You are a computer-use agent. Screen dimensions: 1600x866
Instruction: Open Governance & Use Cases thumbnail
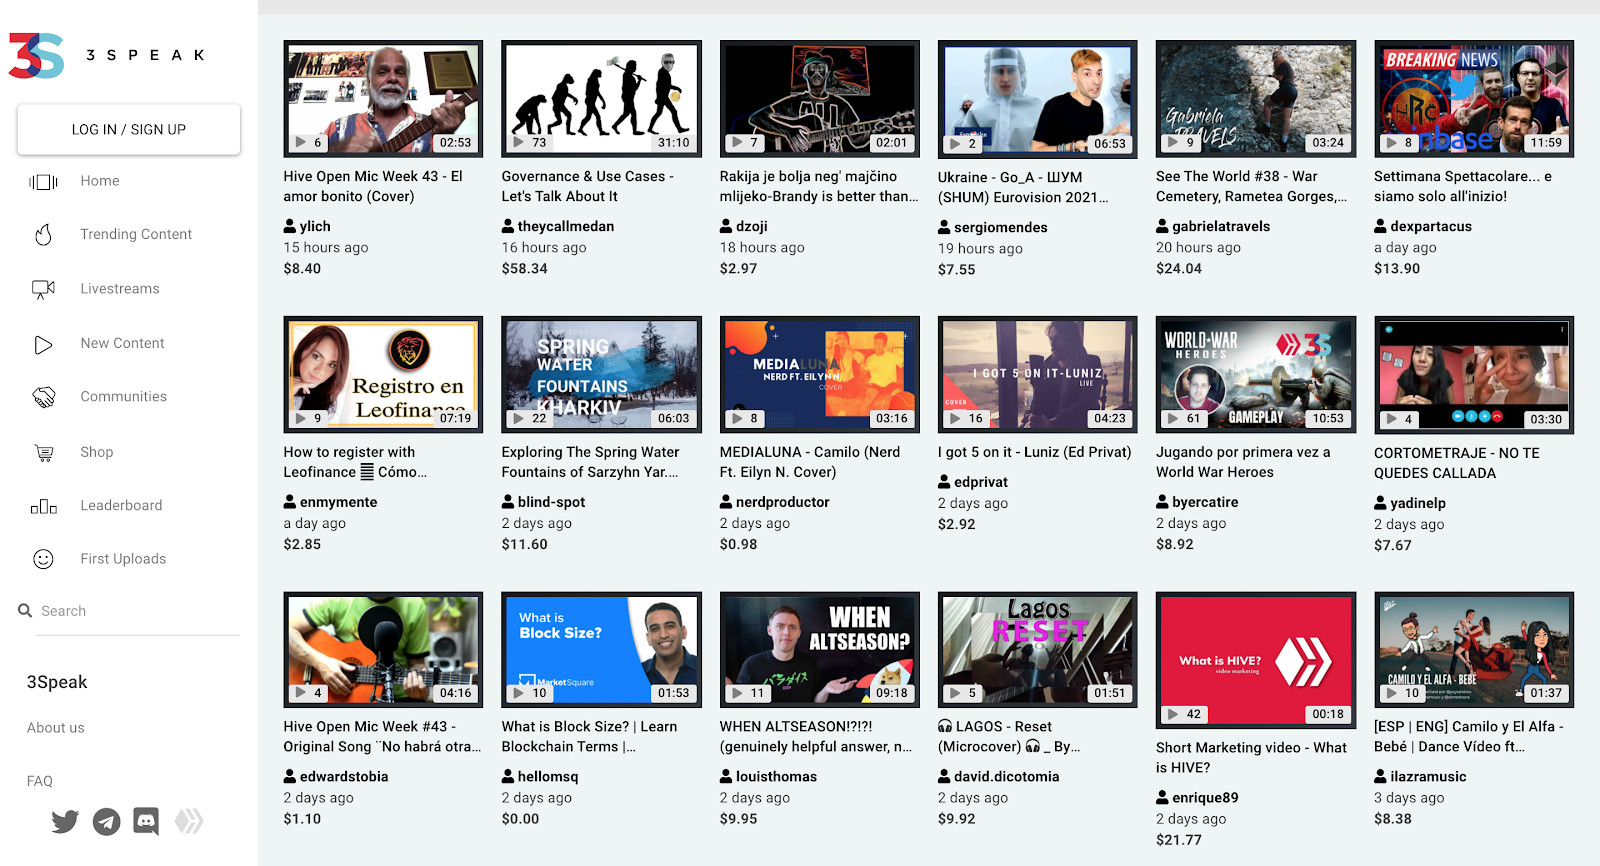[601, 98]
